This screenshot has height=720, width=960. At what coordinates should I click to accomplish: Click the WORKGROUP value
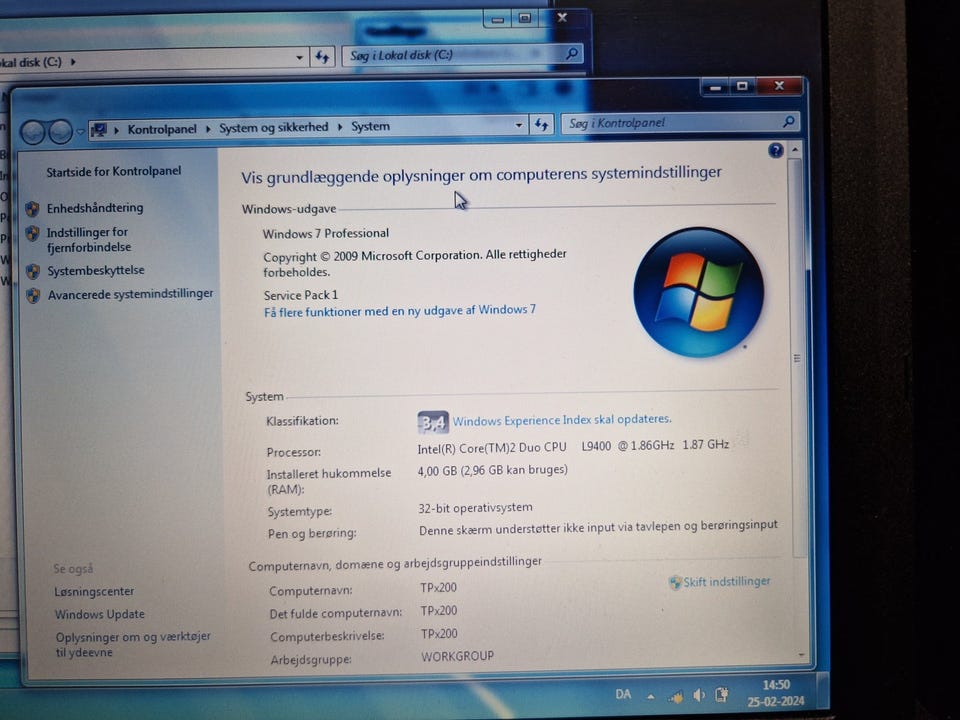point(457,656)
